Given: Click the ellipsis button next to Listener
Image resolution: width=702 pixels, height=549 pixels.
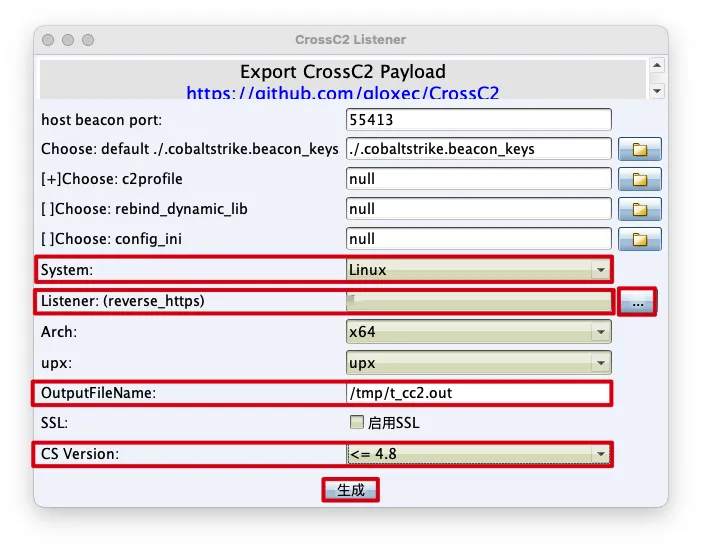Looking at the screenshot, I should [x=637, y=302].
